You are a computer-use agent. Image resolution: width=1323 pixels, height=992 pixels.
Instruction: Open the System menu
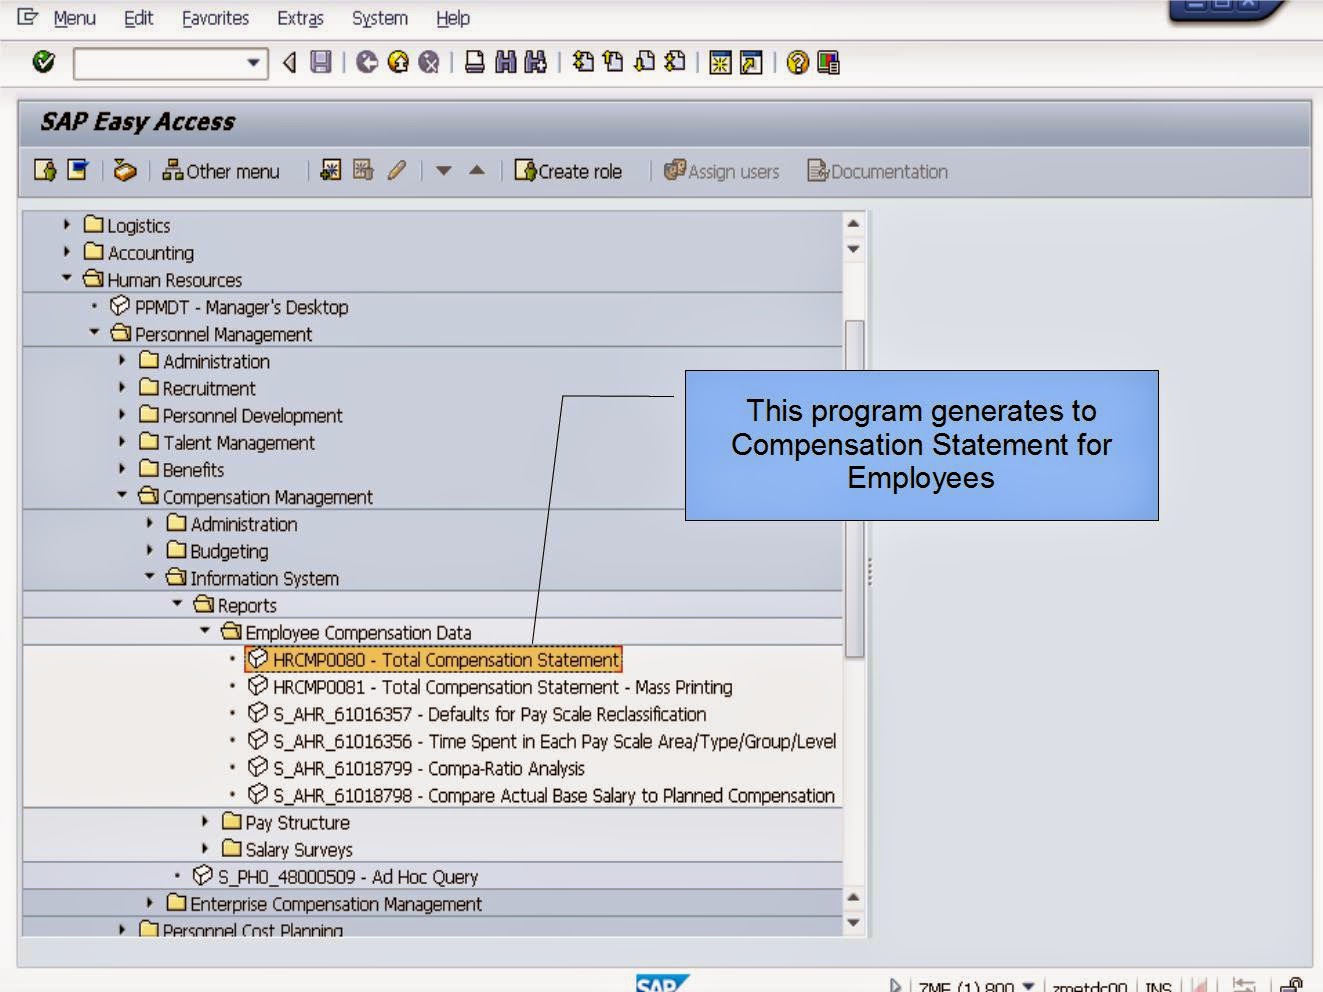click(378, 18)
